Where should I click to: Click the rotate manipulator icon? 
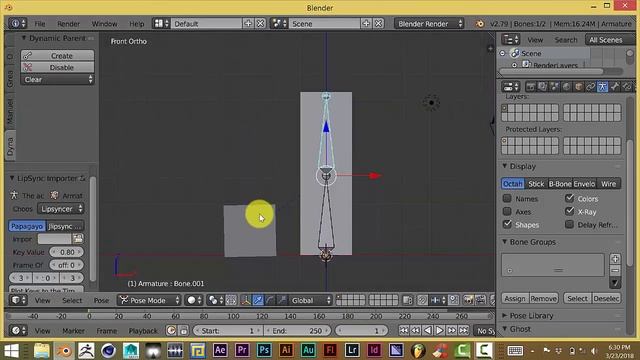(270, 300)
